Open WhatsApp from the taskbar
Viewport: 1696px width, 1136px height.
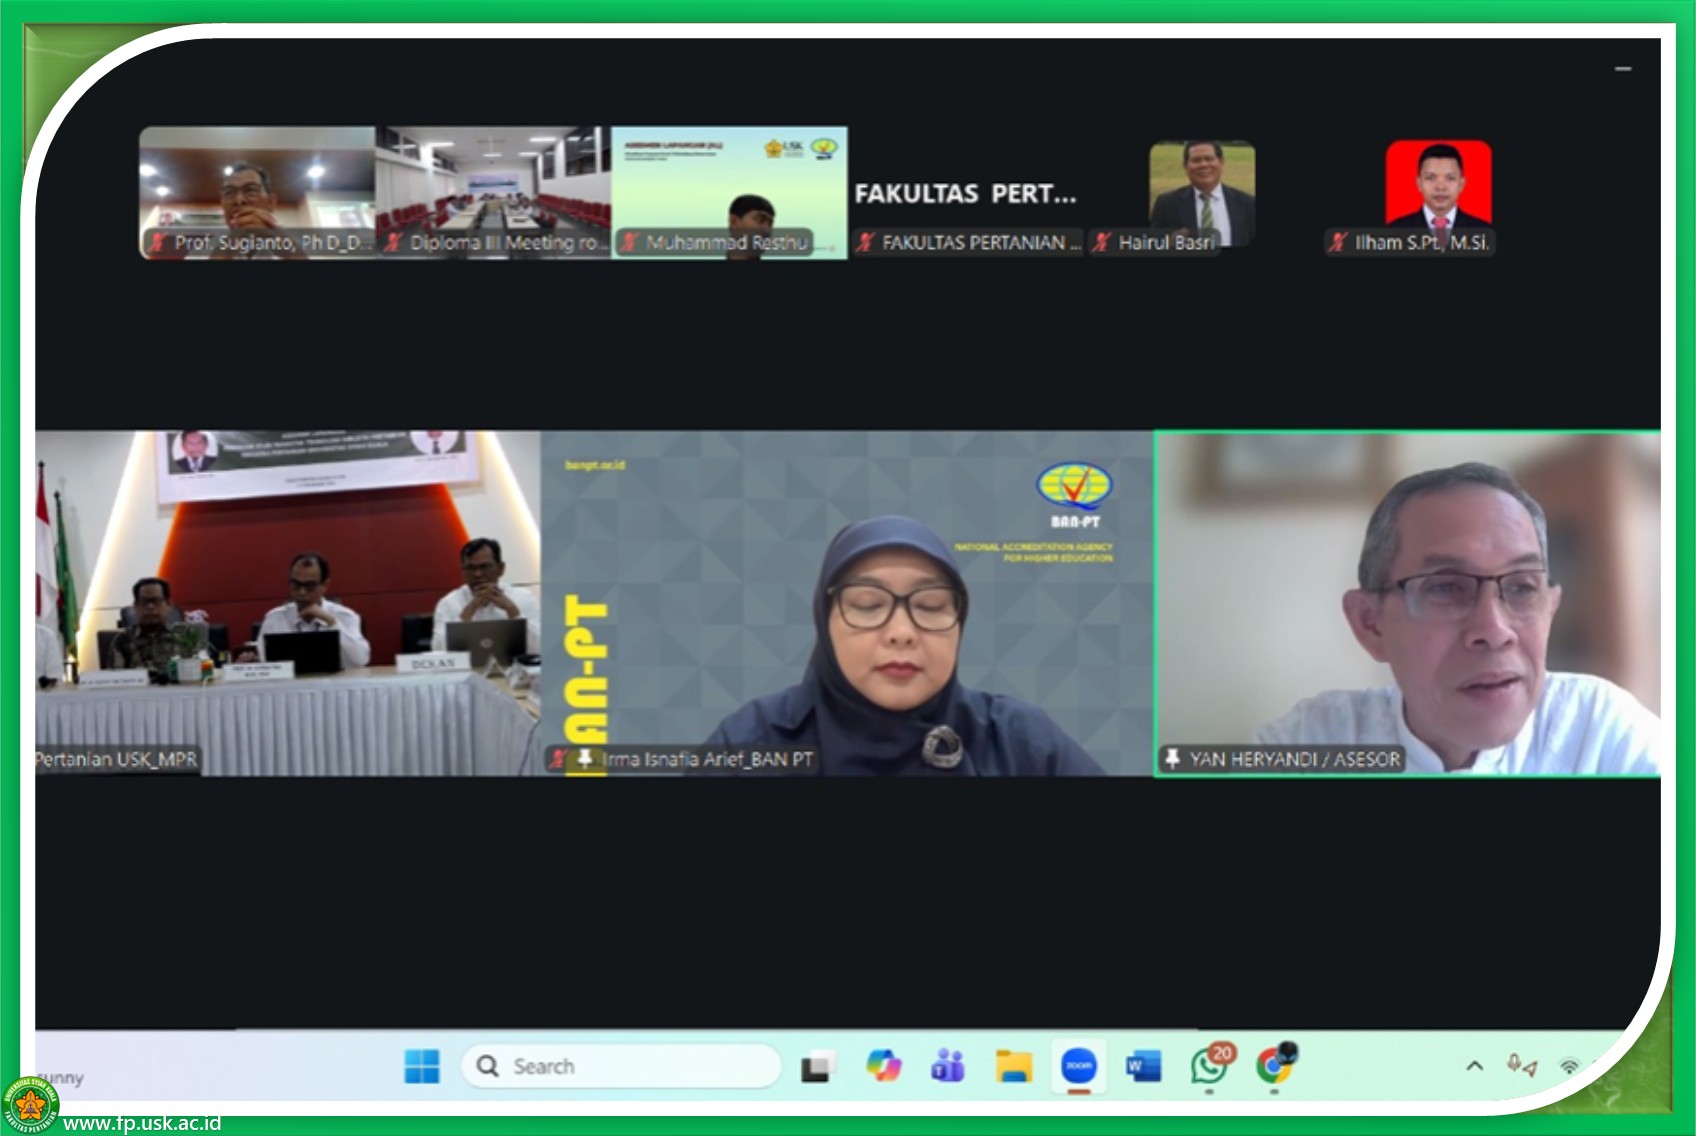tap(1210, 1066)
